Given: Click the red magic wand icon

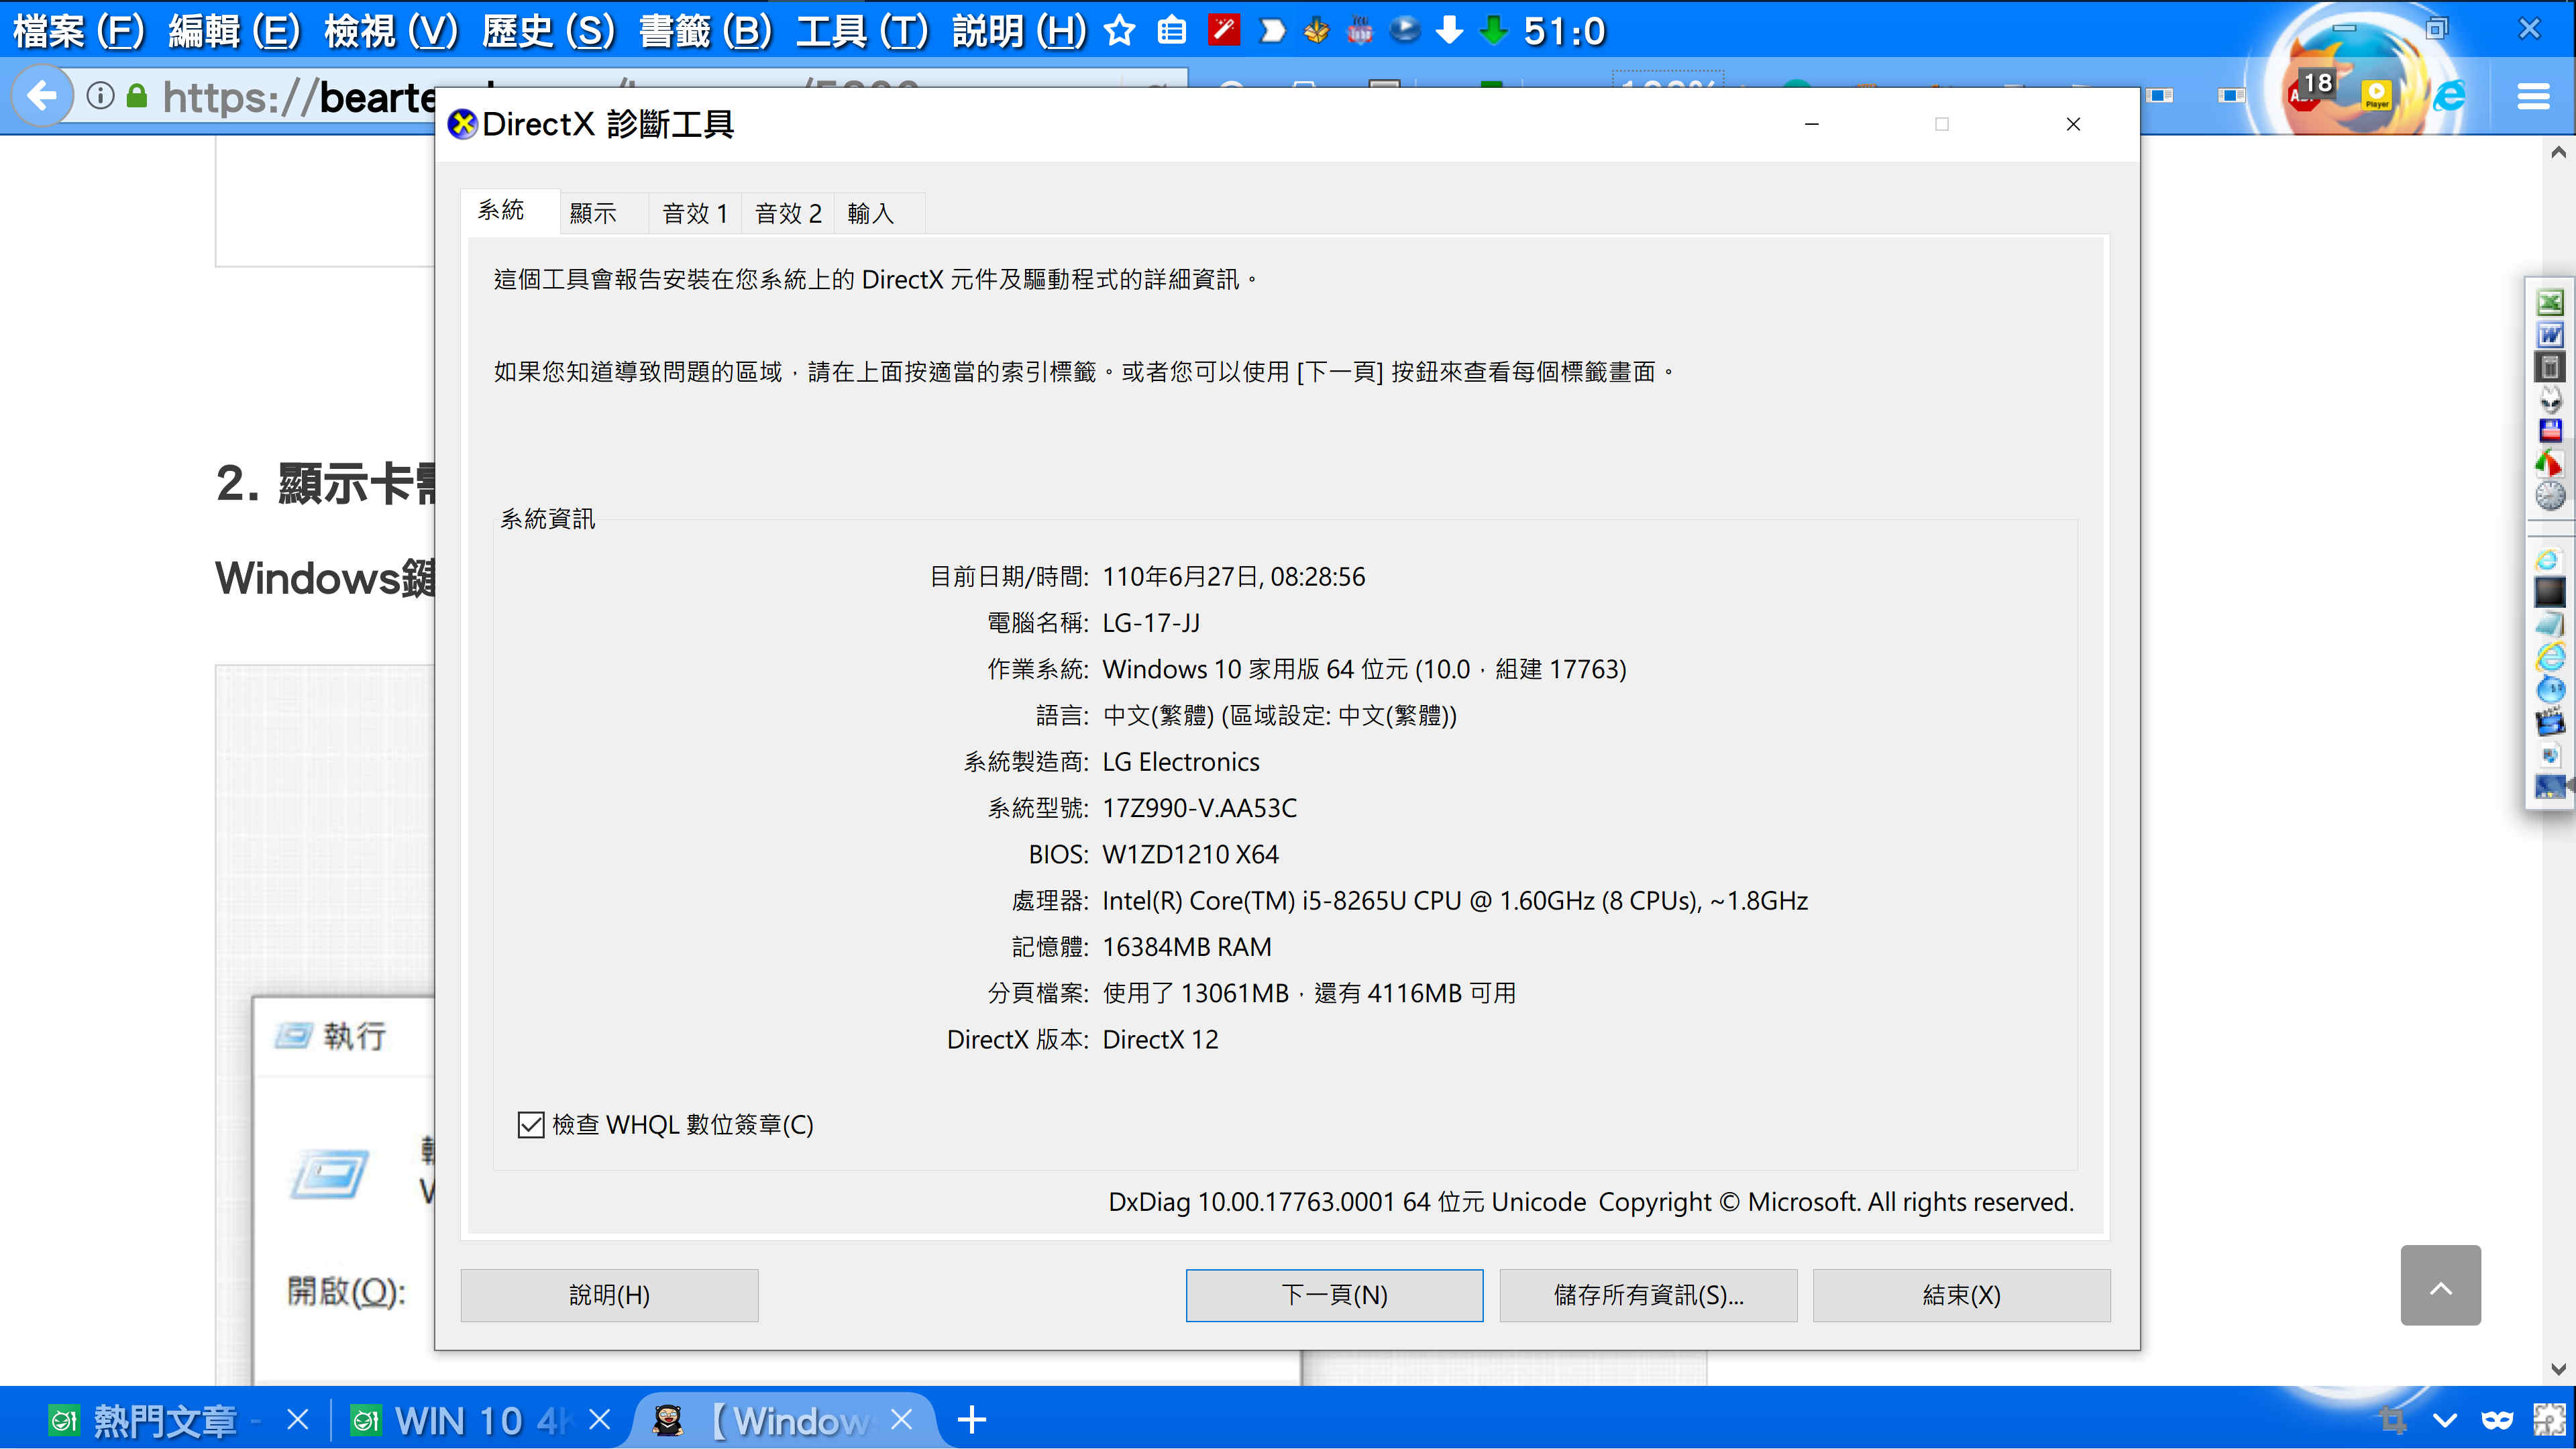Looking at the screenshot, I should pyautogui.click(x=1224, y=30).
